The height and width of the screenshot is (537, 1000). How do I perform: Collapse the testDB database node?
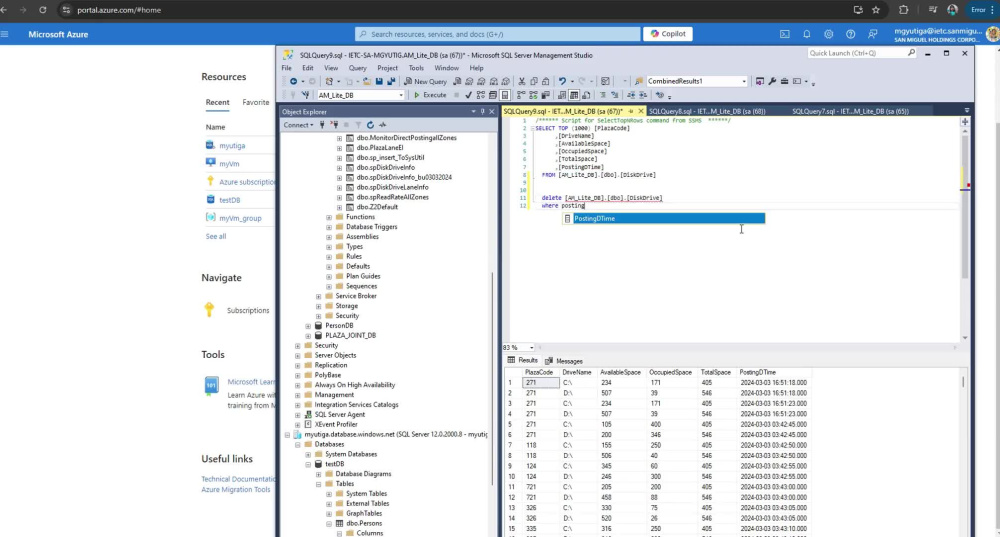[x=308, y=464]
